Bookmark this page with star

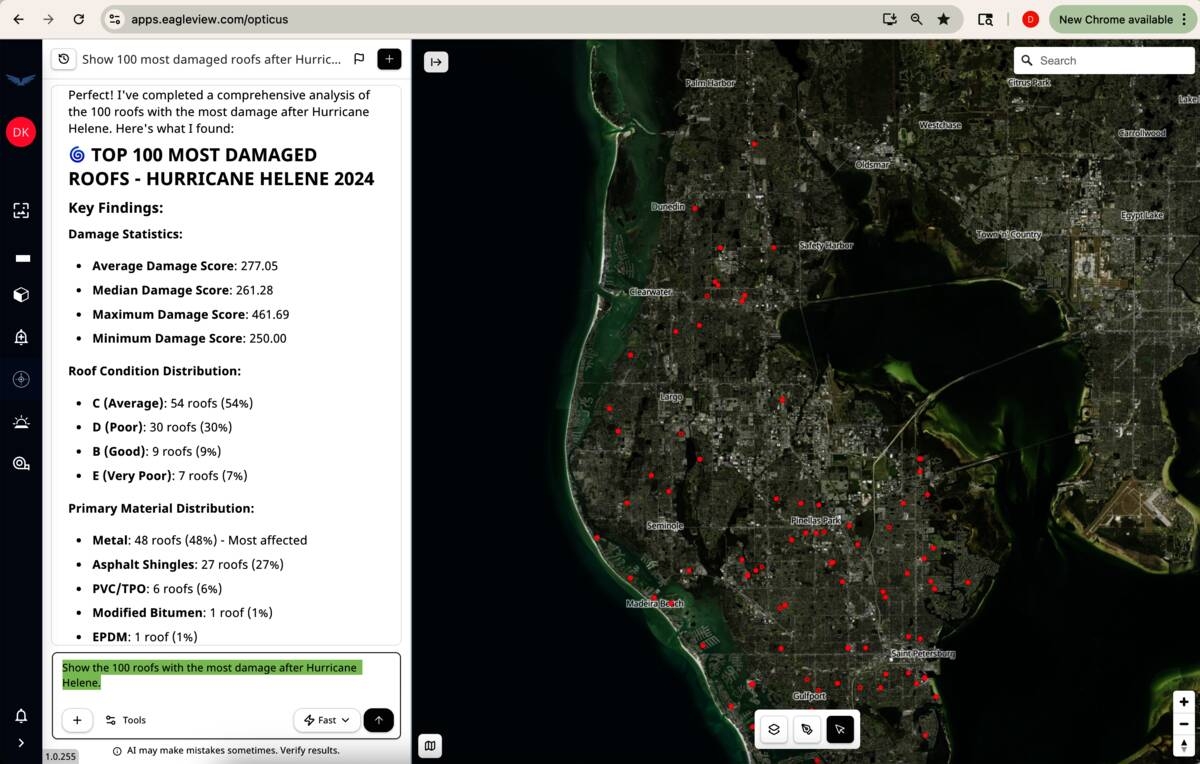(x=943, y=19)
